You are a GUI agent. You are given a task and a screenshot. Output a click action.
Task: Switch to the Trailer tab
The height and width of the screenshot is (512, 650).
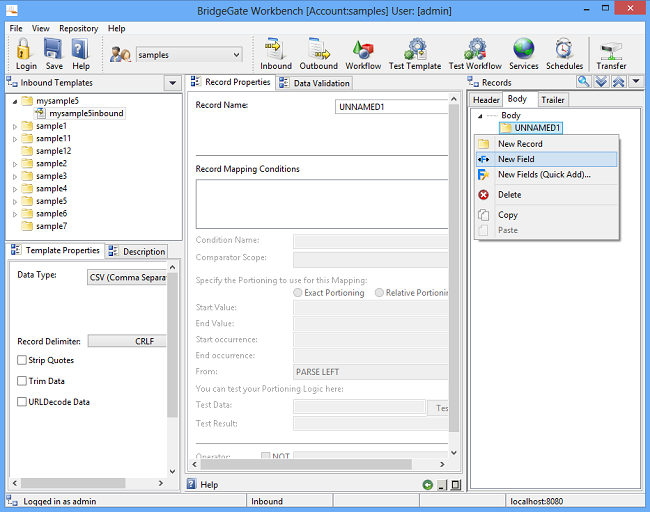pyautogui.click(x=553, y=100)
